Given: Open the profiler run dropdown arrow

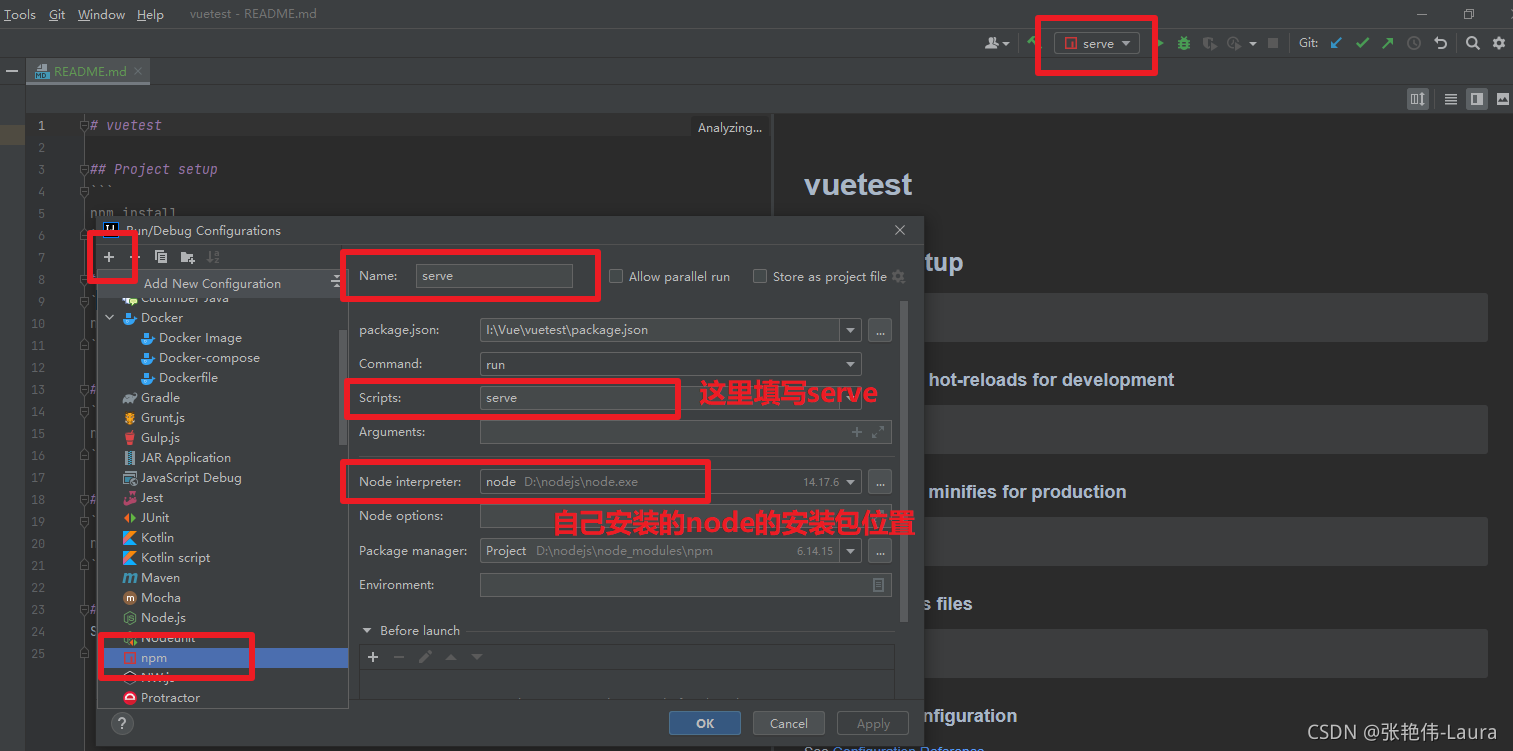Looking at the screenshot, I should click(1253, 43).
